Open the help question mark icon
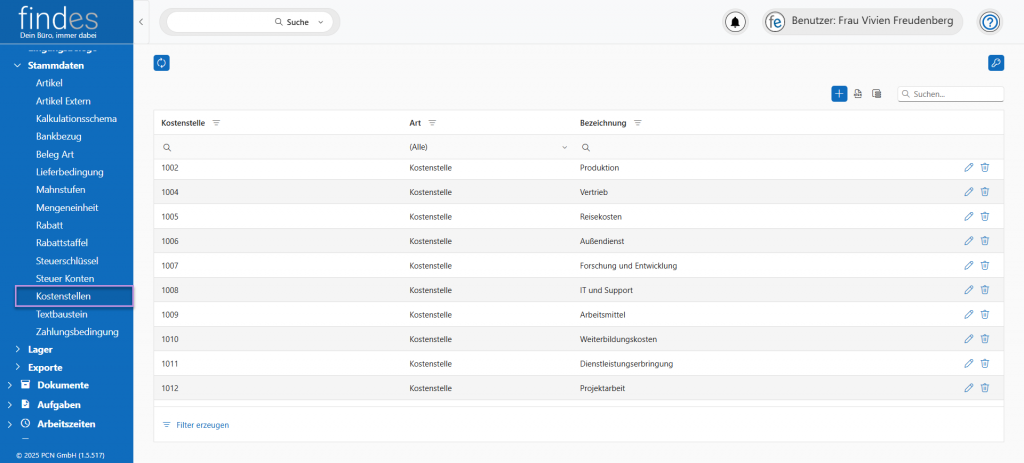This screenshot has height=463, width=1024. click(x=989, y=22)
